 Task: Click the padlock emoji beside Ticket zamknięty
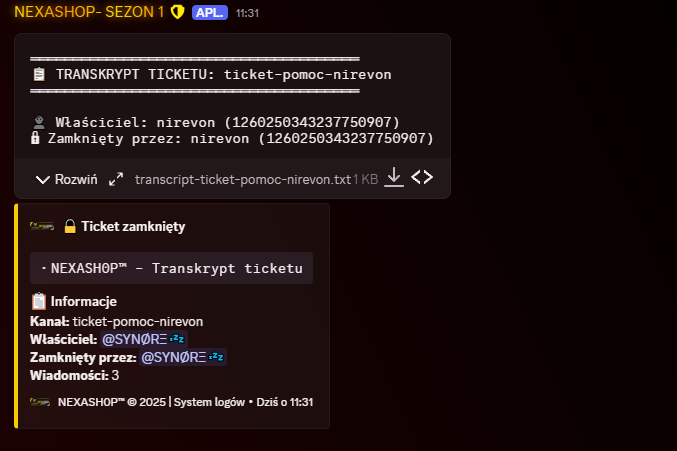(70, 226)
